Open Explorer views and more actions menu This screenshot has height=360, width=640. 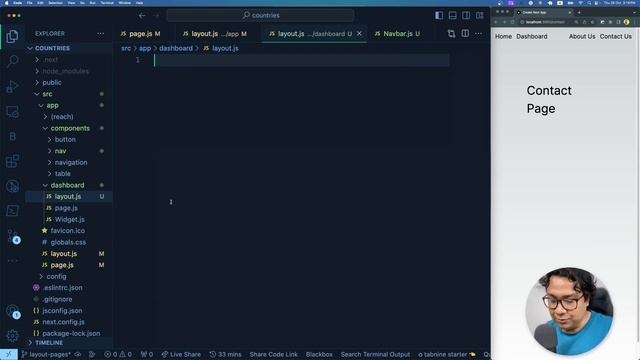(100, 33)
